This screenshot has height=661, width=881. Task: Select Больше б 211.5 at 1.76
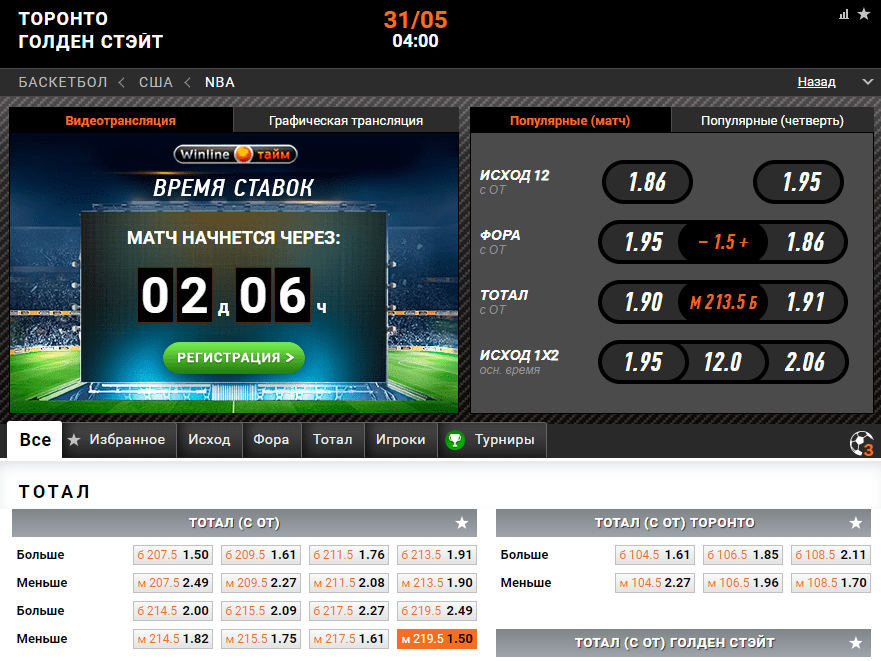pyautogui.click(x=349, y=555)
